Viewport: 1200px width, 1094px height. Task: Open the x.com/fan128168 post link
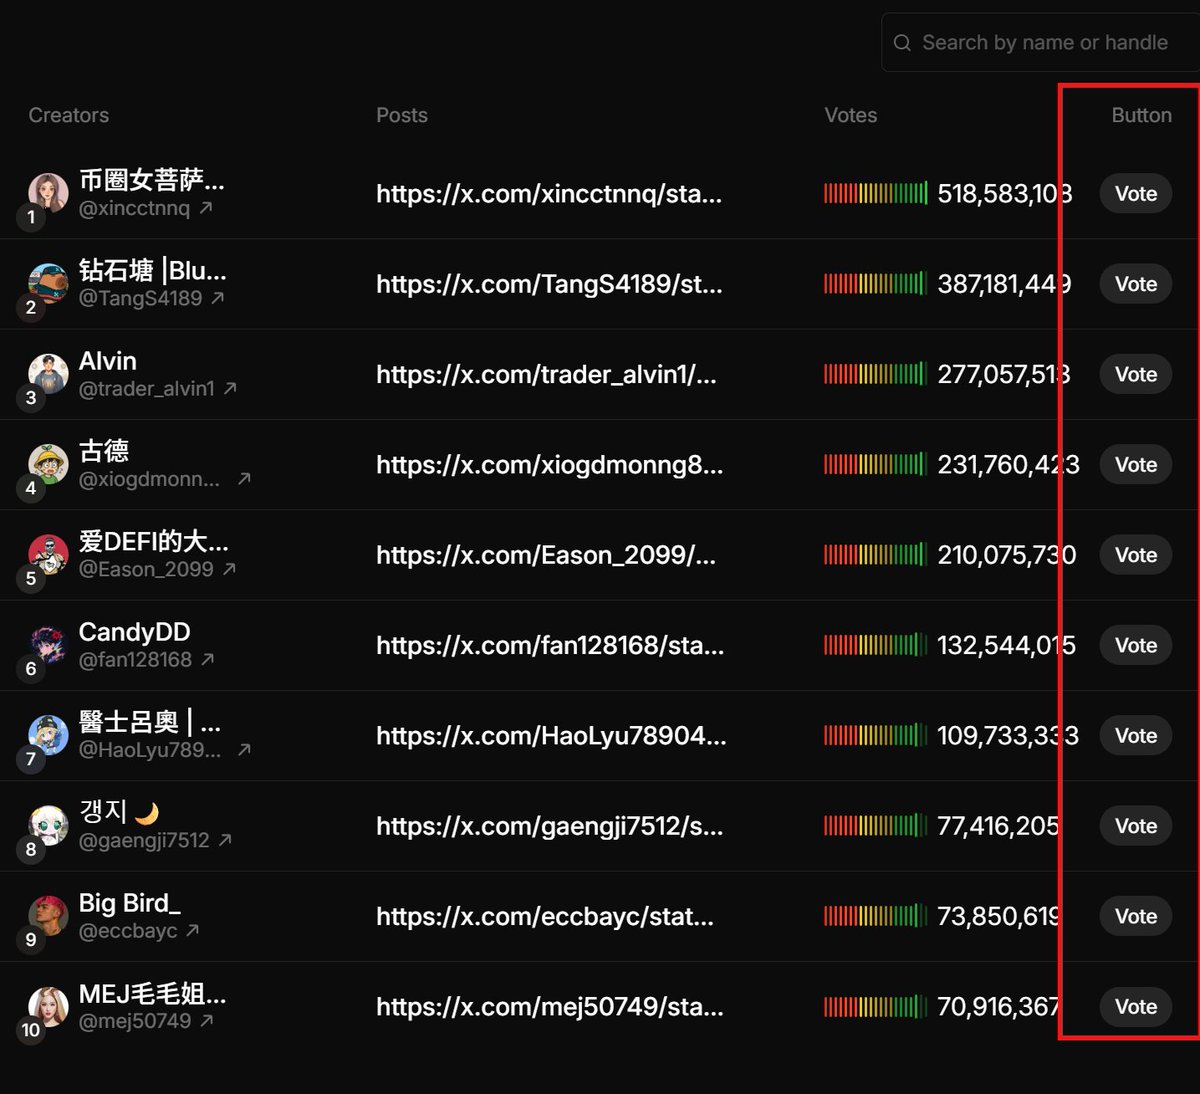coord(550,645)
